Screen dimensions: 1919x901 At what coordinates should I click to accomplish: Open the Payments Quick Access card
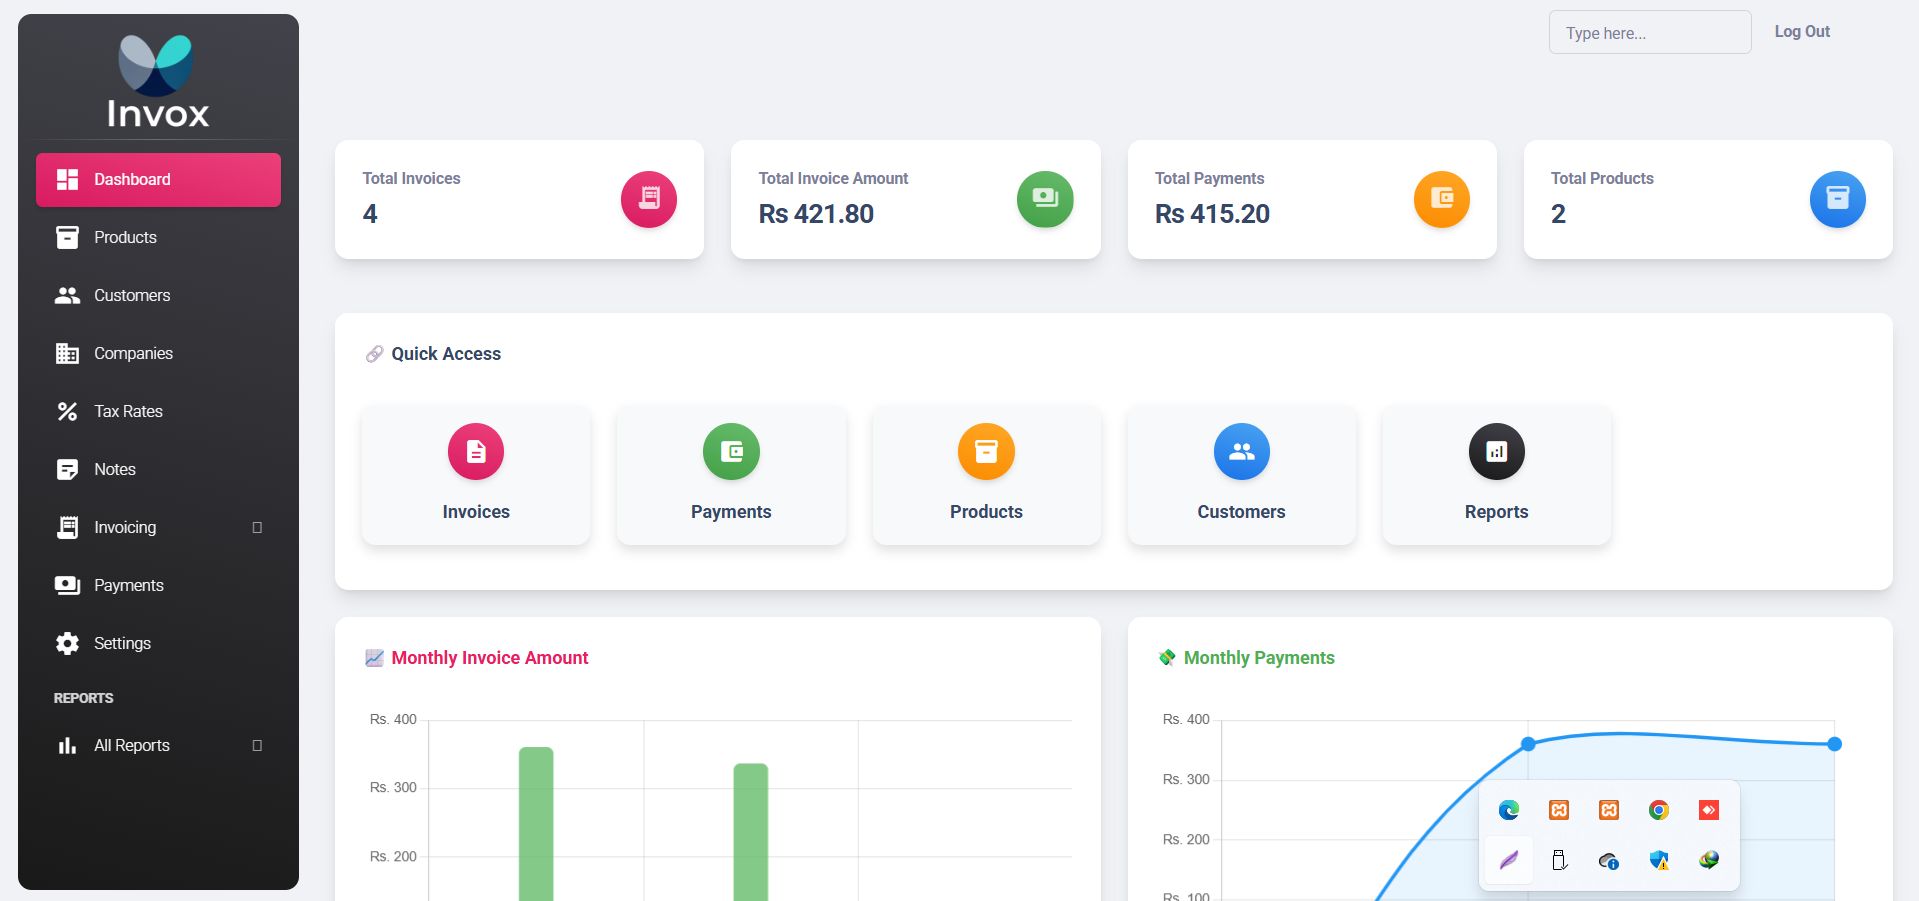731,475
